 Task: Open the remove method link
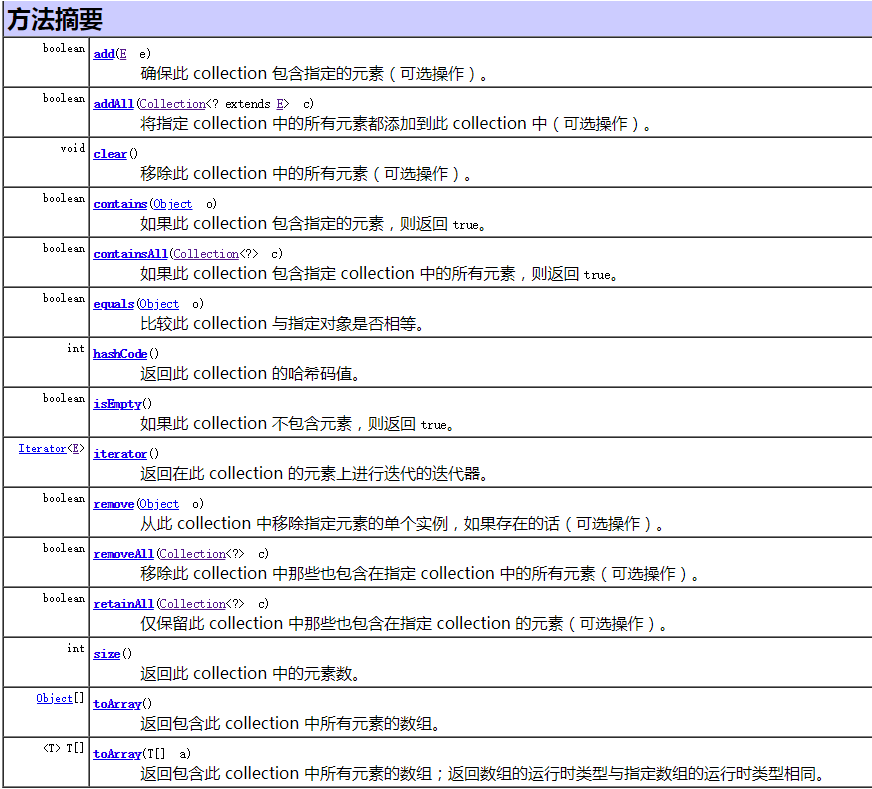click(113, 504)
